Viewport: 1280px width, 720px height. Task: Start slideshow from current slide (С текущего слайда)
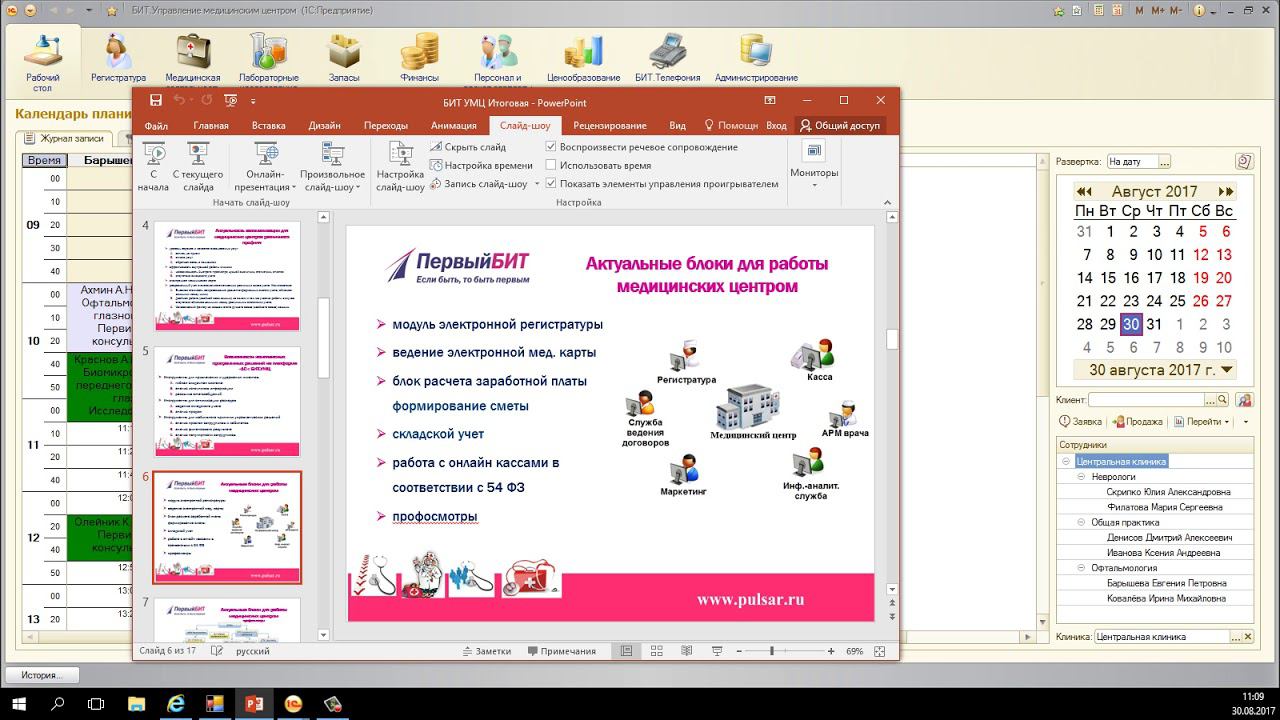pyautogui.click(x=198, y=167)
